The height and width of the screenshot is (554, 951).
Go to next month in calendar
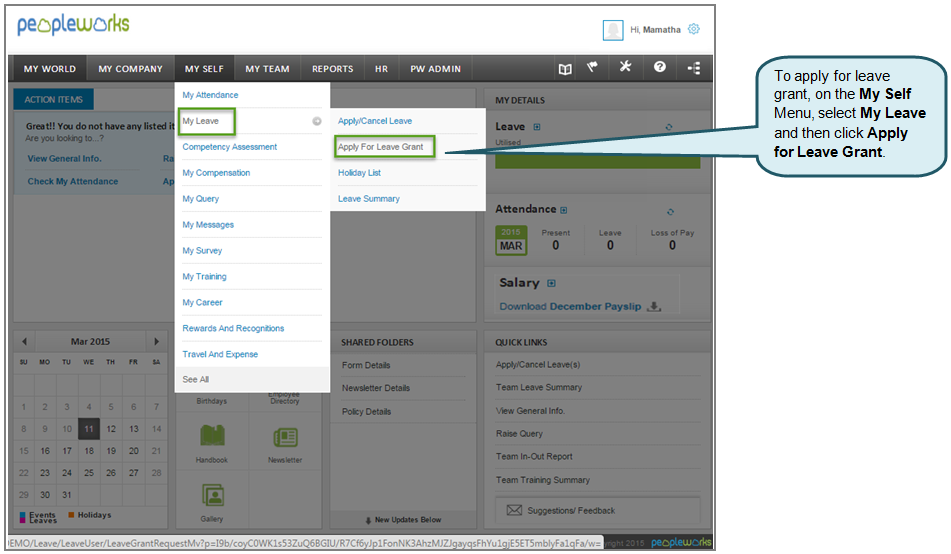tap(156, 341)
